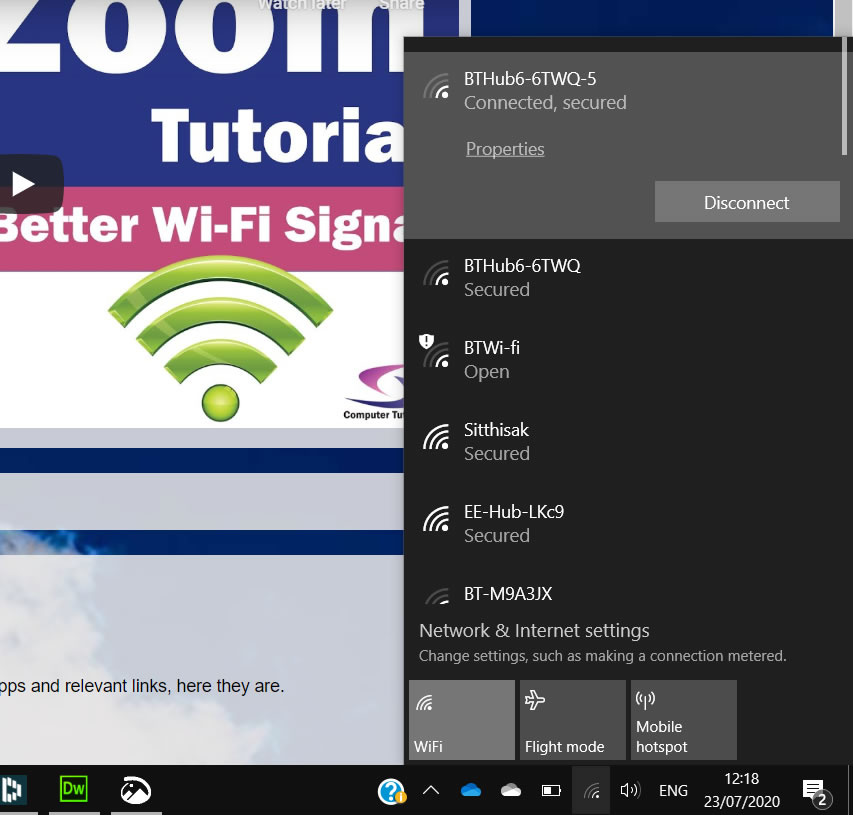The height and width of the screenshot is (815, 853).
Task: Click the Sitthisak network signal icon
Action: pyautogui.click(x=437, y=437)
